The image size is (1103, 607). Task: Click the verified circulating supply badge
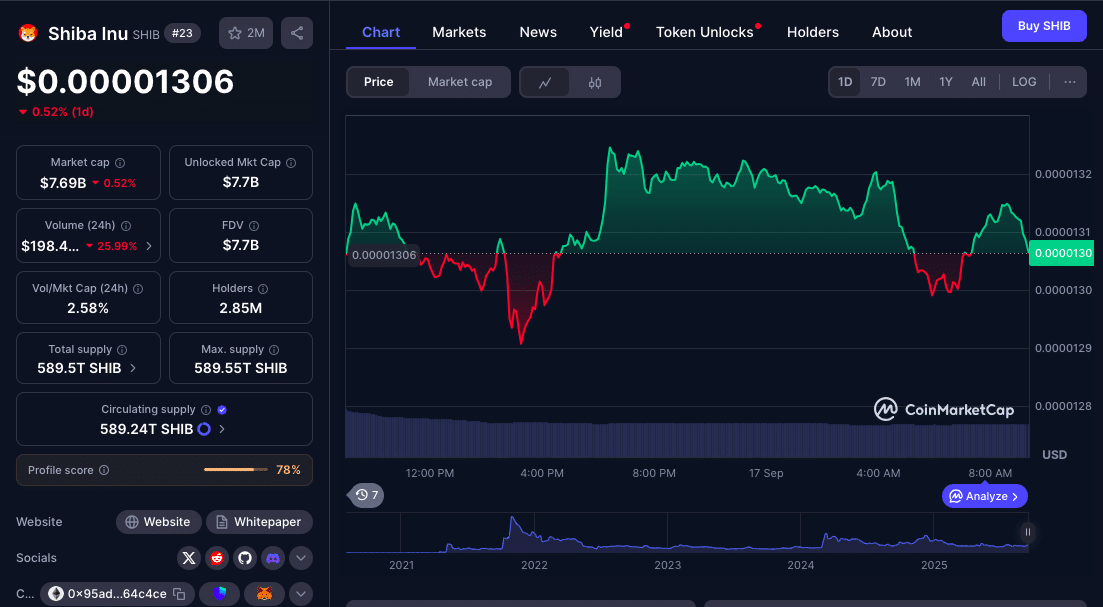click(x=222, y=410)
